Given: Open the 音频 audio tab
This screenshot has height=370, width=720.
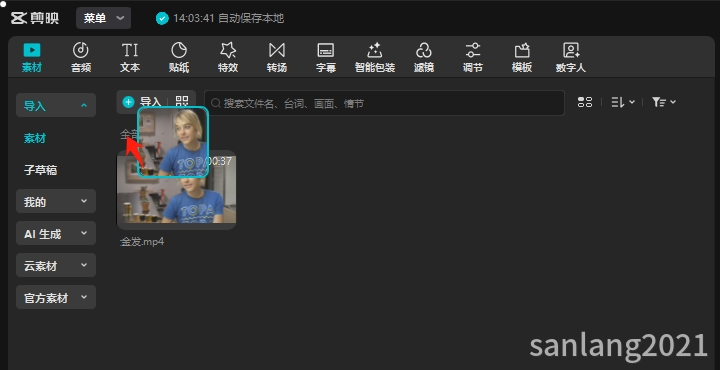Looking at the screenshot, I should coord(81,57).
